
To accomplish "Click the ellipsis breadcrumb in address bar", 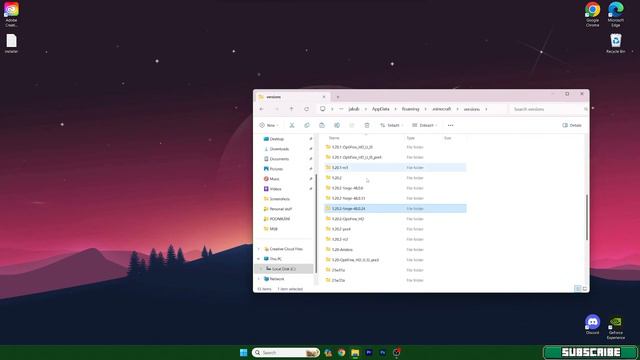I will pyautogui.click(x=341, y=109).
